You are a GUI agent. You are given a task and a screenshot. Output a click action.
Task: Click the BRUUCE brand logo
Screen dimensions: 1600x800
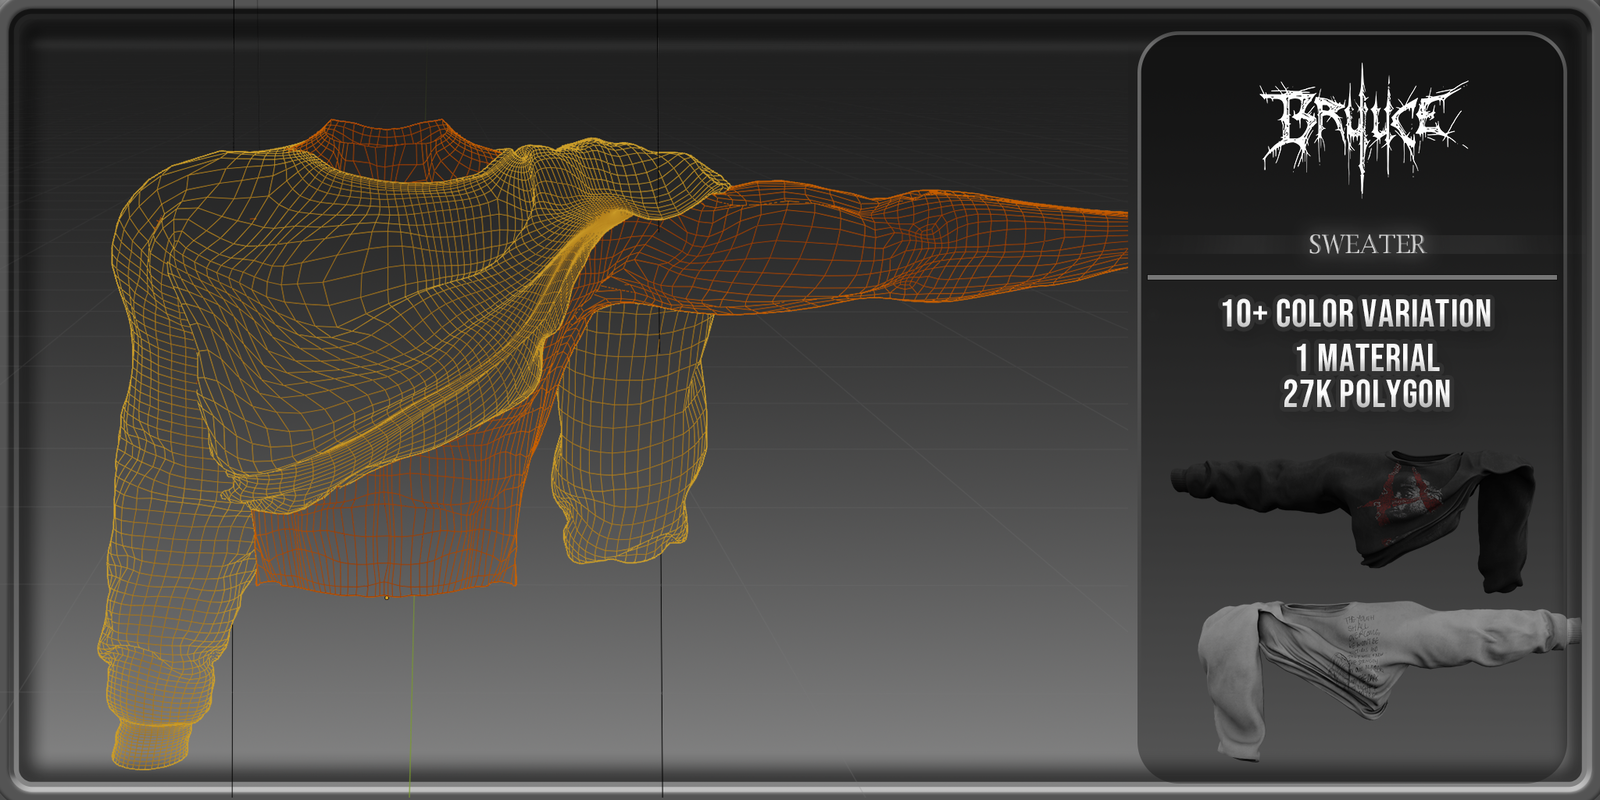click(x=1363, y=127)
